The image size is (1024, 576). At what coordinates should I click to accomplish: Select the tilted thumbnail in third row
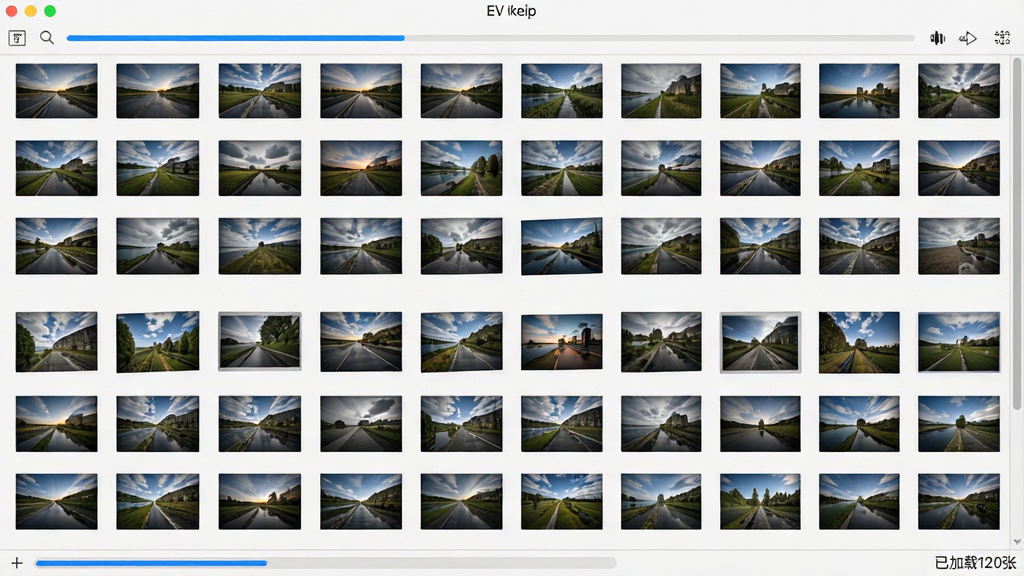point(562,246)
